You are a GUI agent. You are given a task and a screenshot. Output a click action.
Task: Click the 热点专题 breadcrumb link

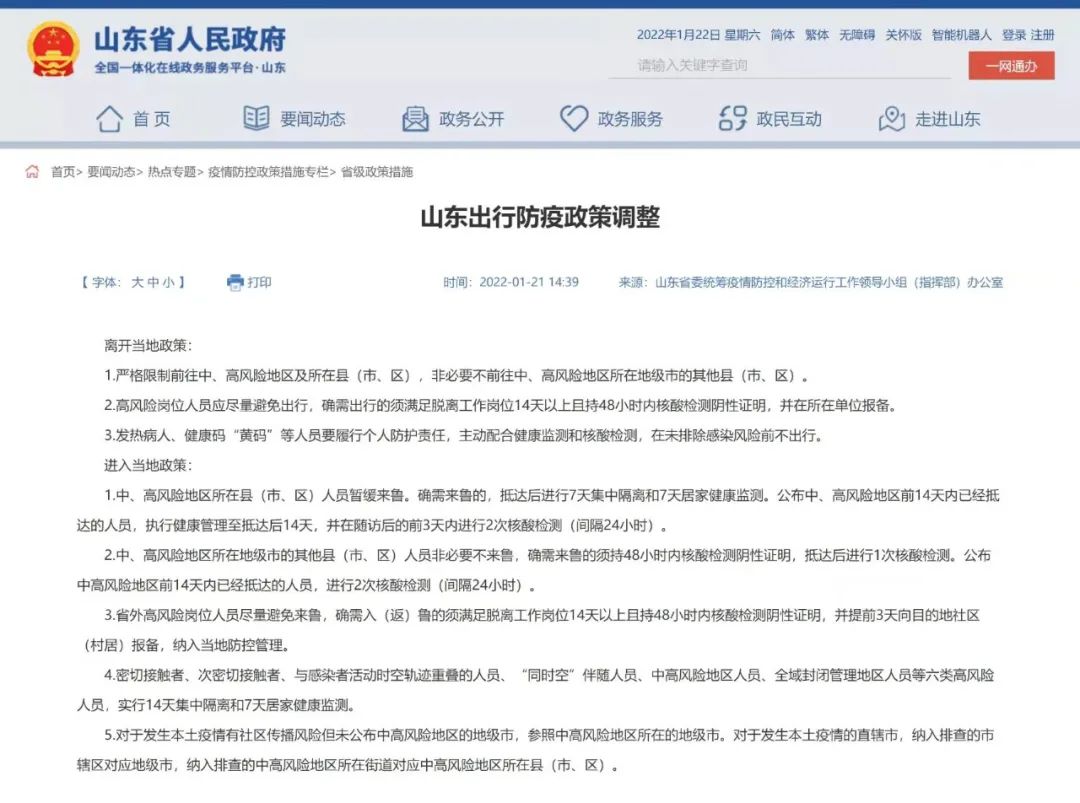pyautogui.click(x=172, y=171)
